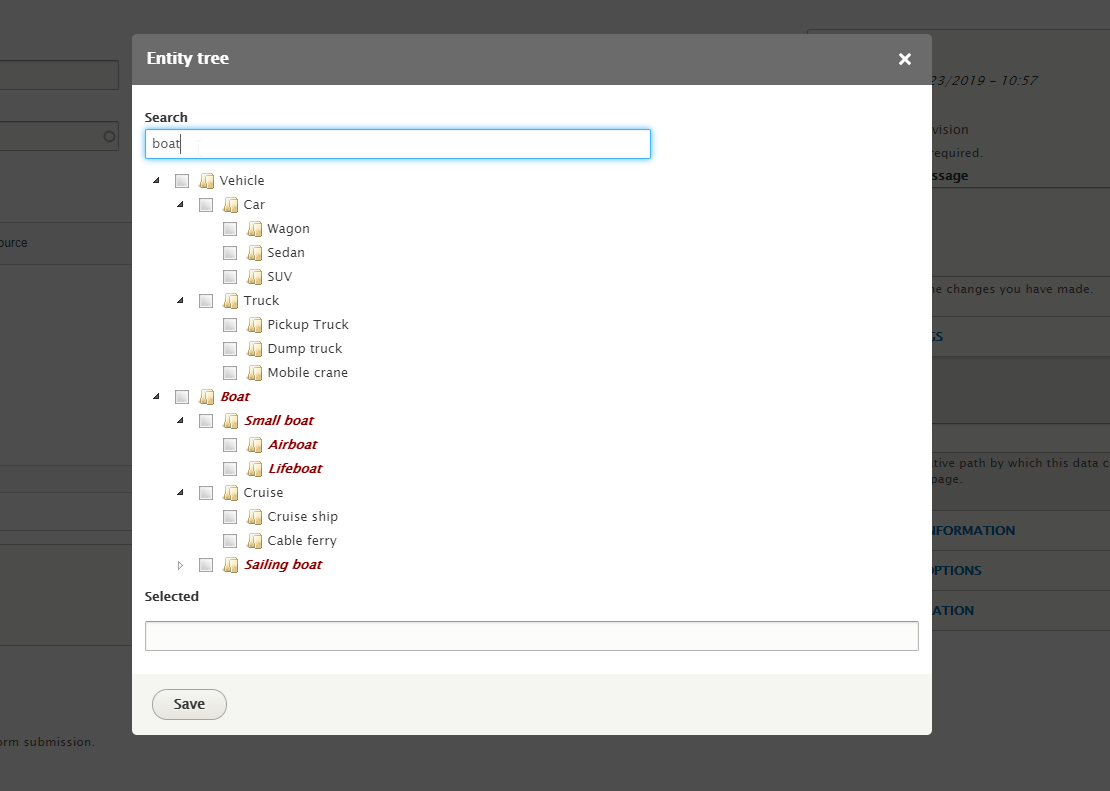
Task: Click the folder icon beside Cable ferry
Action: point(255,542)
